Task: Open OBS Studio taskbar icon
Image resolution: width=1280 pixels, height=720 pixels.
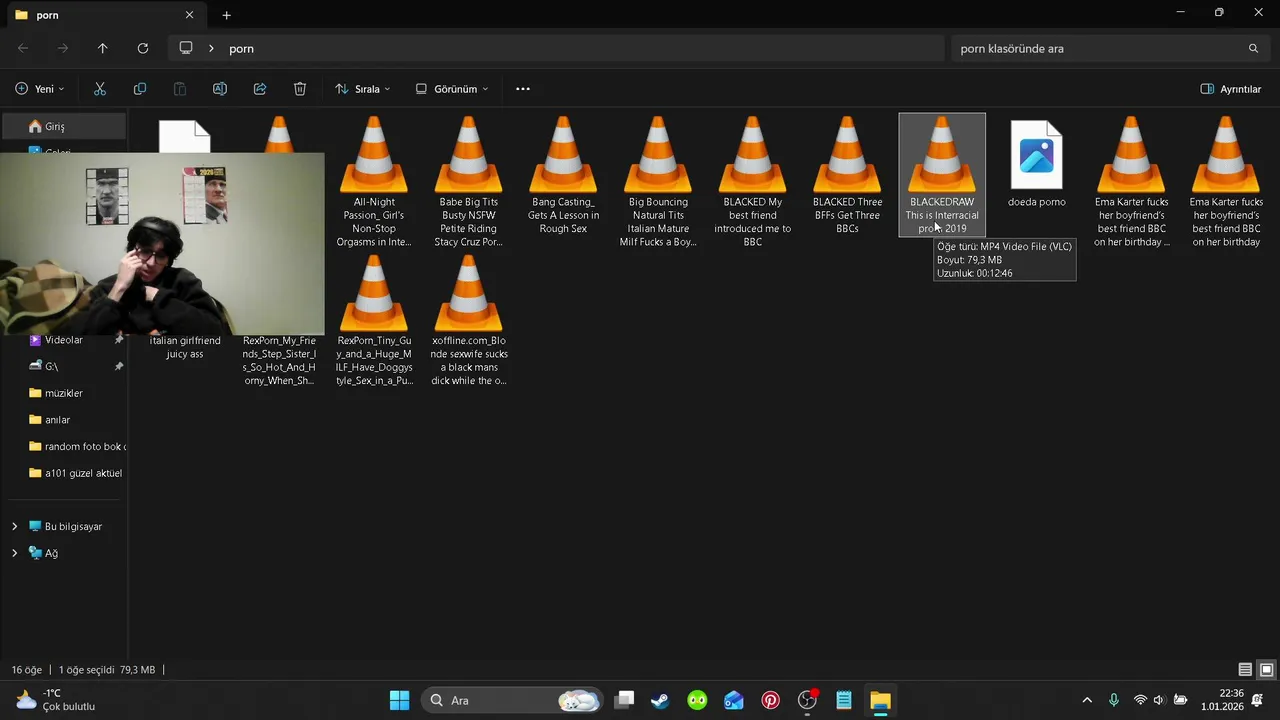Action: click(807, 700)
